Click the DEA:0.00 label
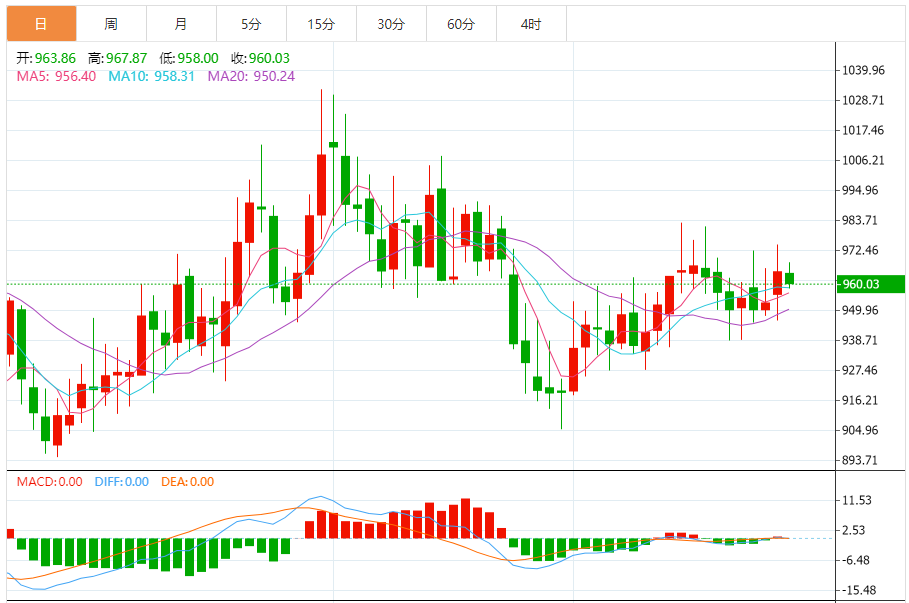Image resolution: width=909 pixels, height=603 pixels. pos(187,482)
